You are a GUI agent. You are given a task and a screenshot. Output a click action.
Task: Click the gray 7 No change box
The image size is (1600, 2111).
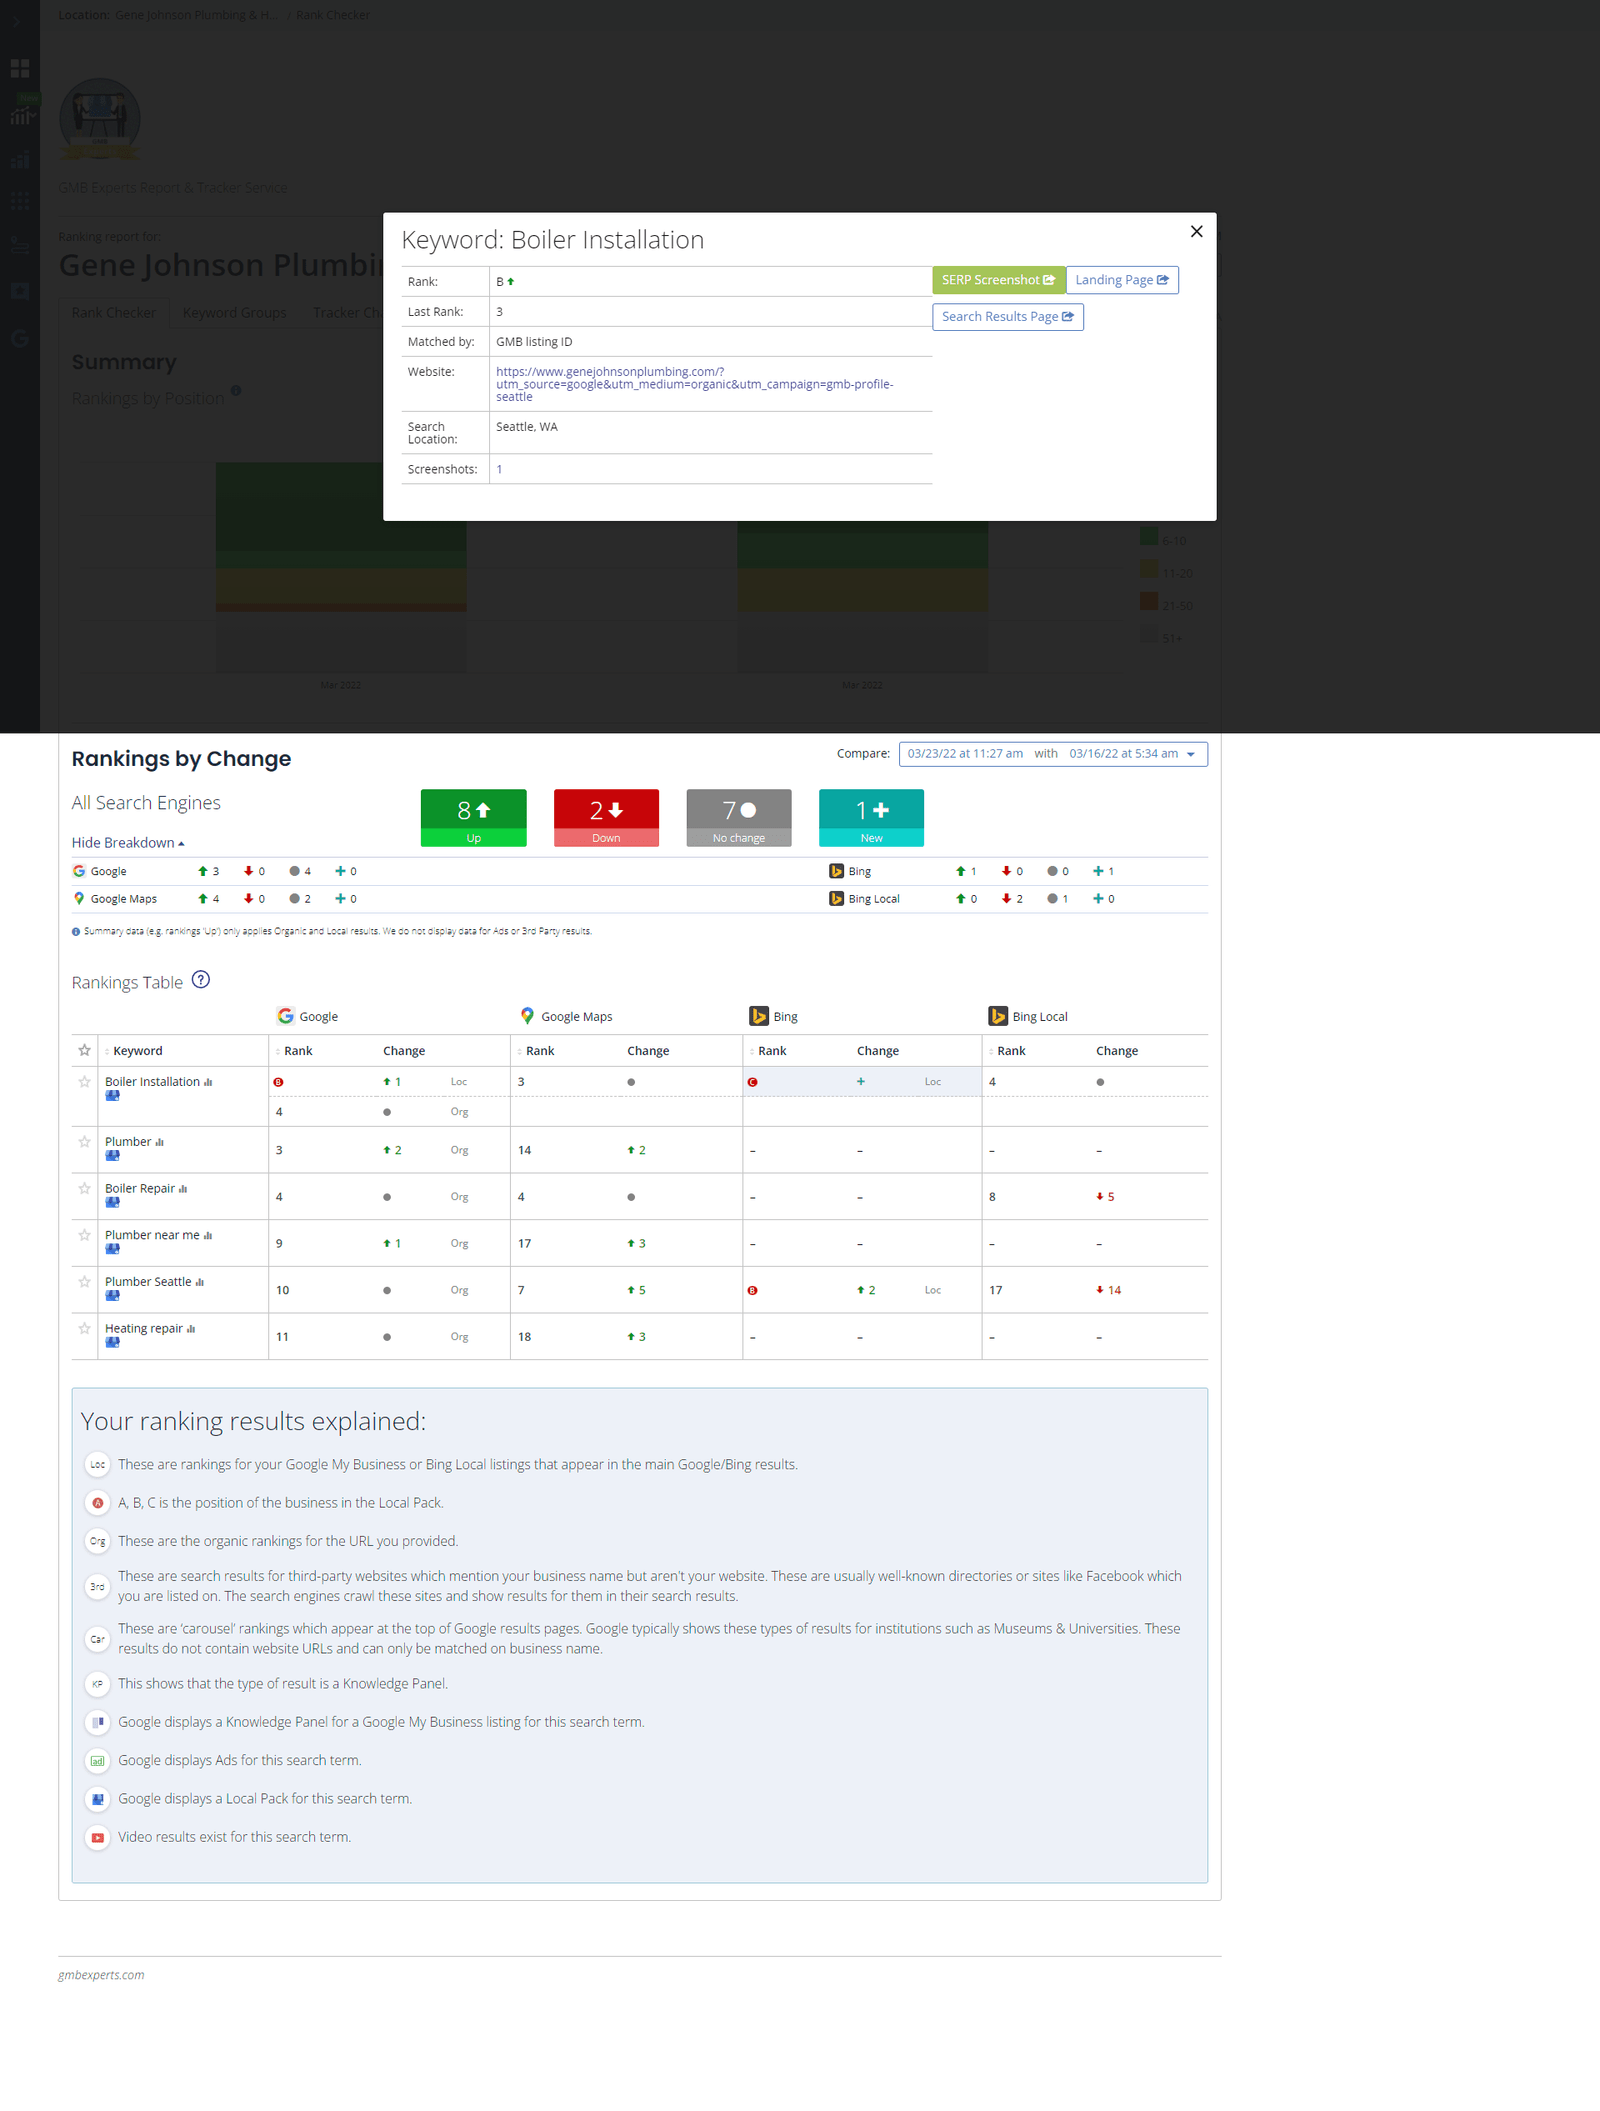click(739, 818)
